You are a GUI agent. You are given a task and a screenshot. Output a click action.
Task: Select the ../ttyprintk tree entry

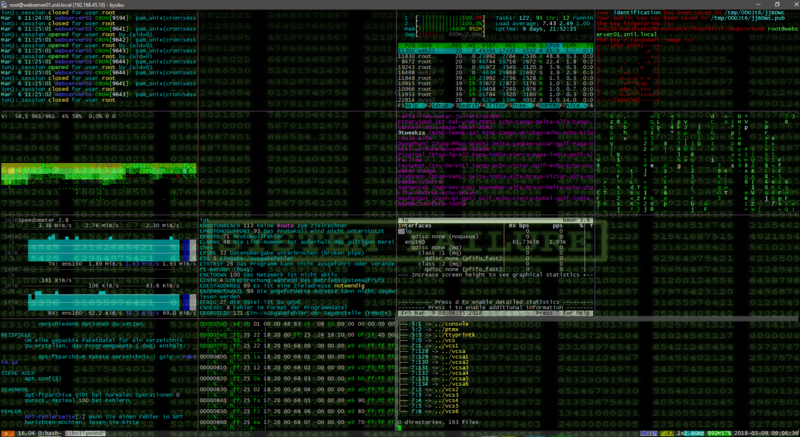(458, 337)
